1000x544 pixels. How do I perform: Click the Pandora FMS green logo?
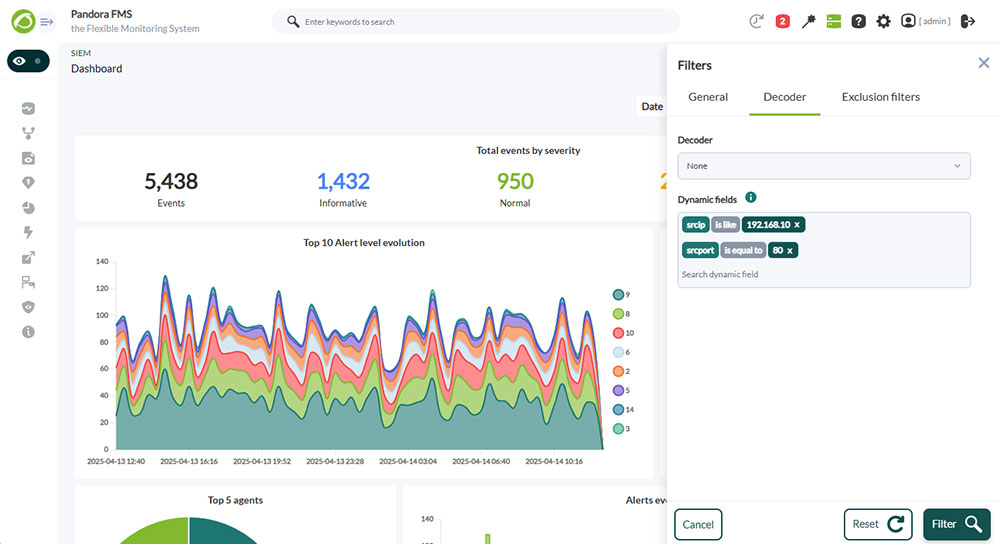click(x=23, y=22)
